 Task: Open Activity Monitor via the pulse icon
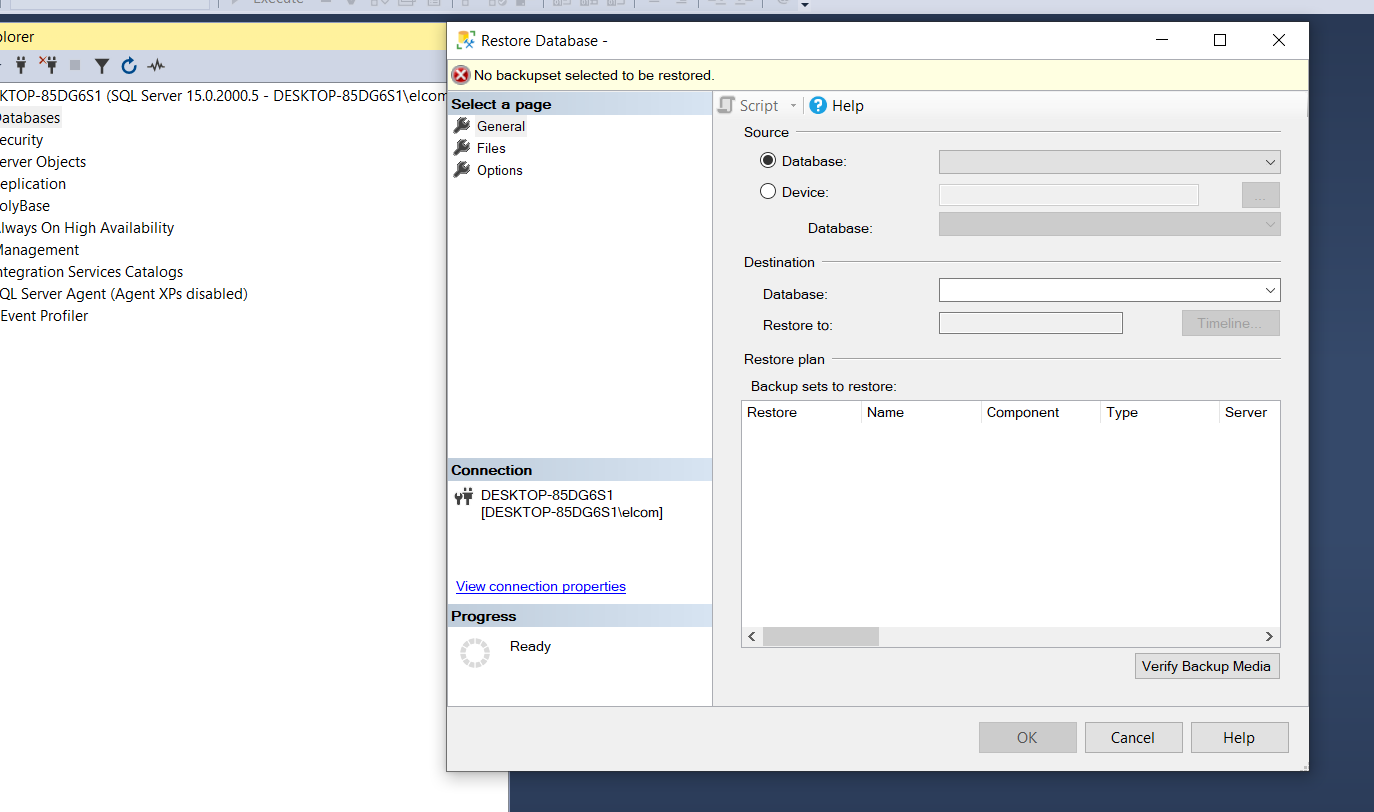156,66
